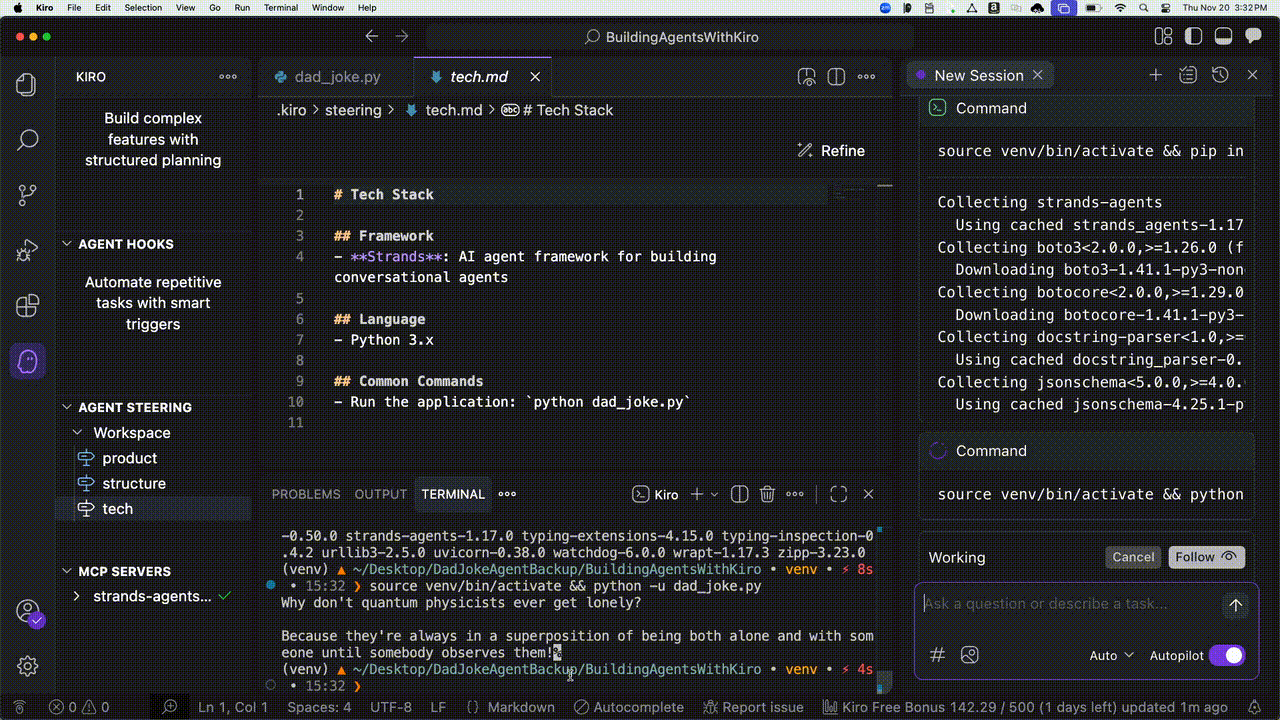Show more panel tabs via ellipsis after TERMINAL
The width and height of the screenshot is (1280, 720).
tap(507, 494)
